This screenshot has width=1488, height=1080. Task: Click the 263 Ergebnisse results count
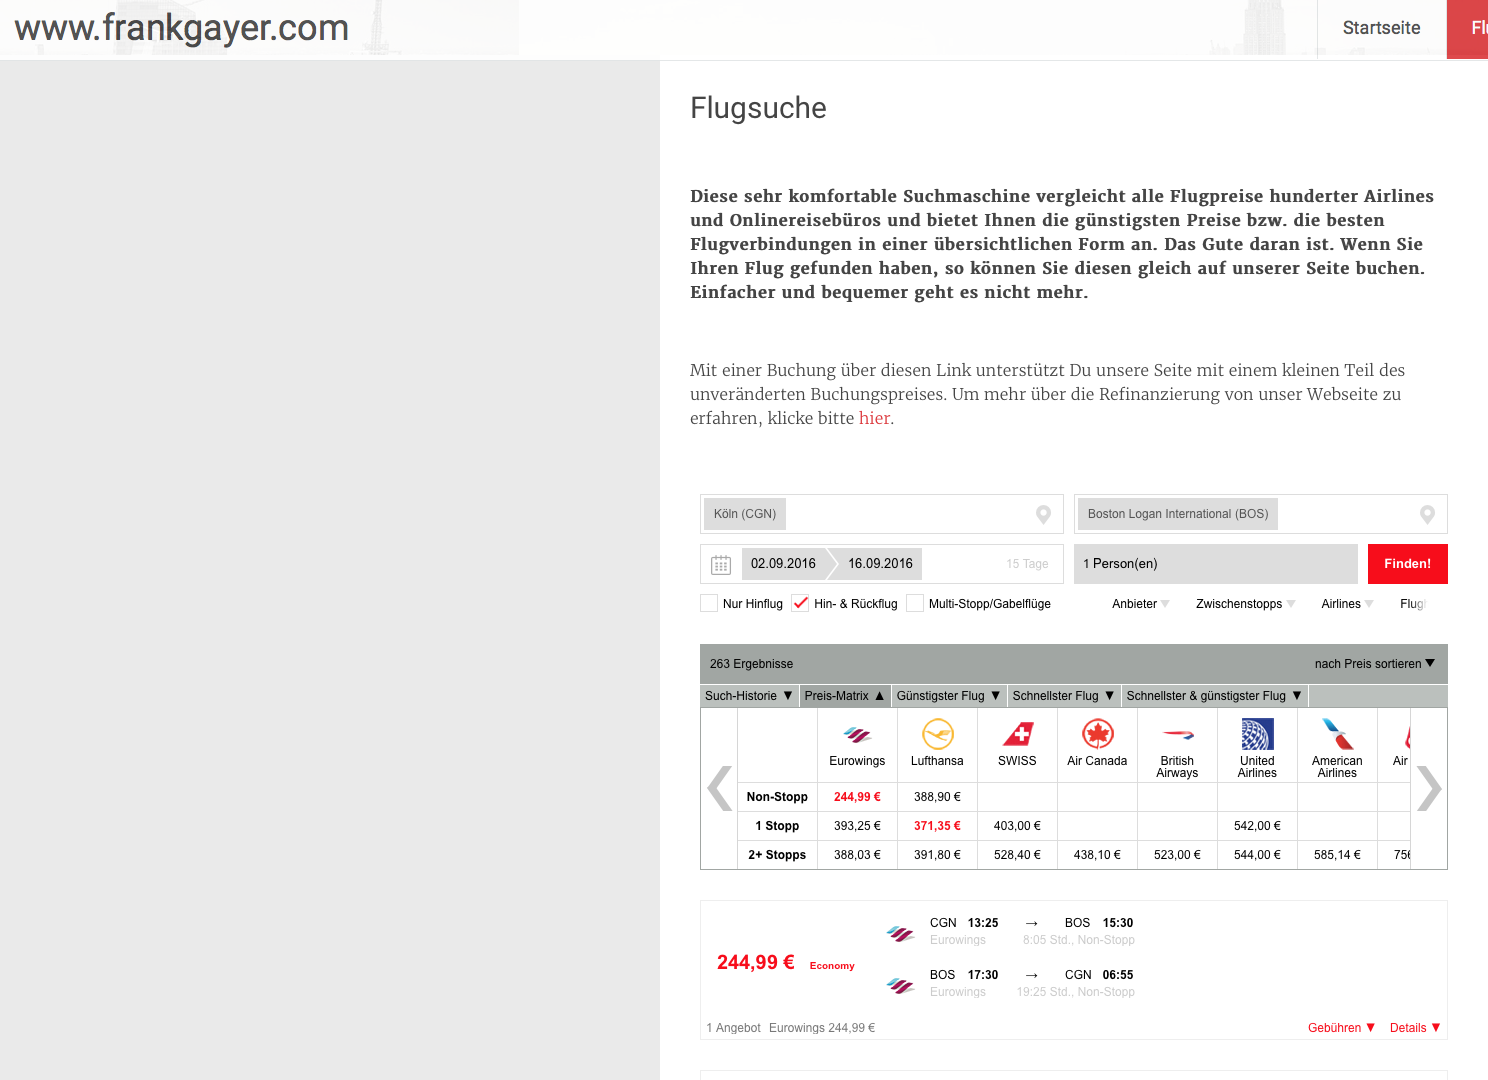(751, 664)
